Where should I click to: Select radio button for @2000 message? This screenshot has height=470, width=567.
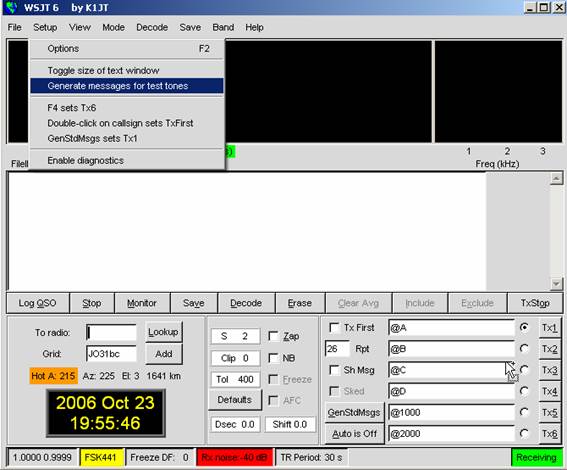tap(524, 433)
